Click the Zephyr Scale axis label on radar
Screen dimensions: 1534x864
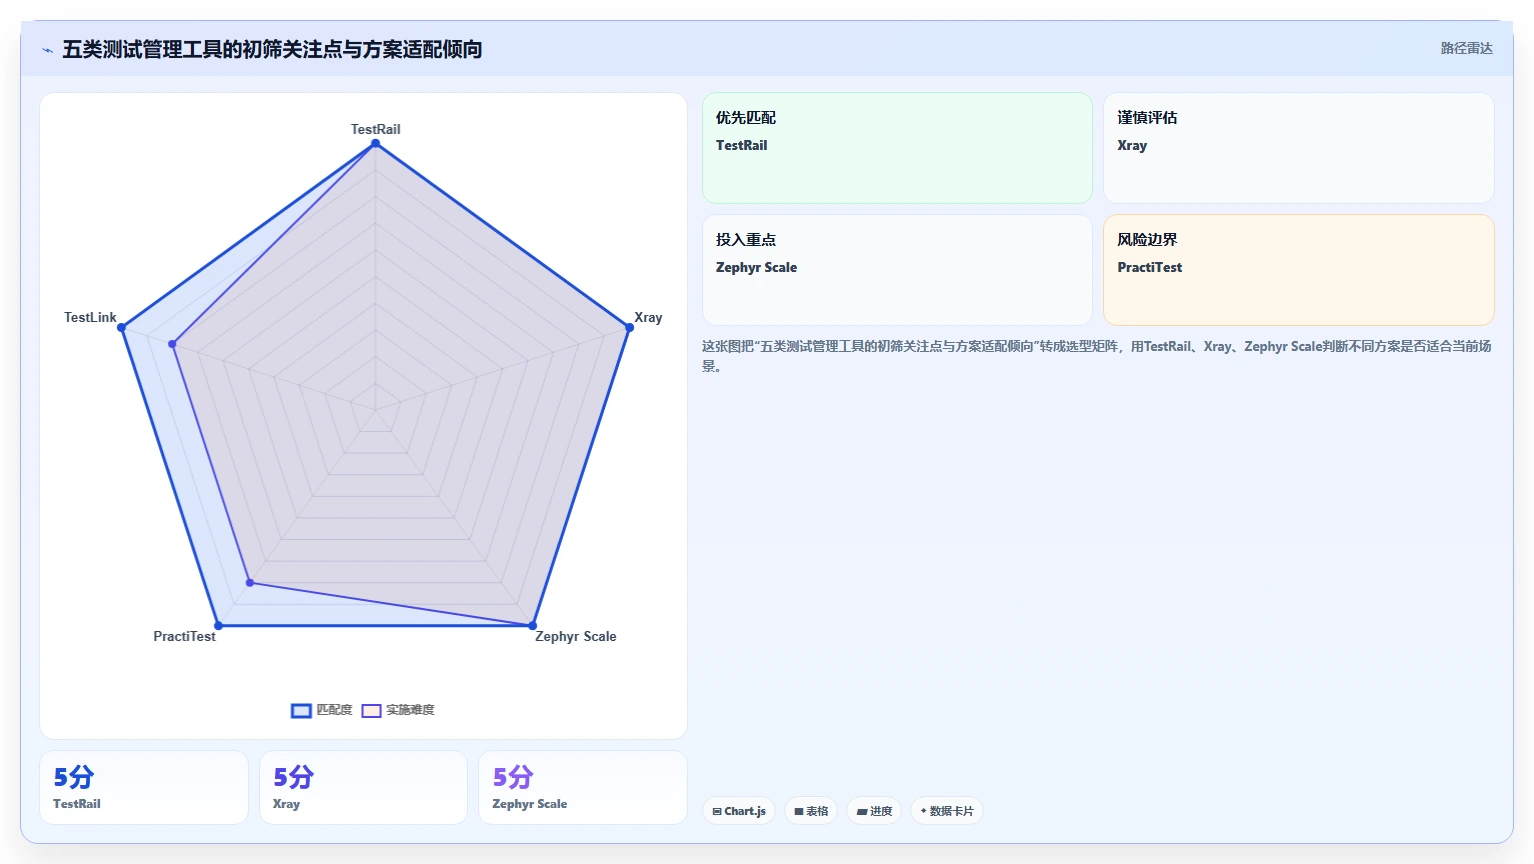(576, 636)
